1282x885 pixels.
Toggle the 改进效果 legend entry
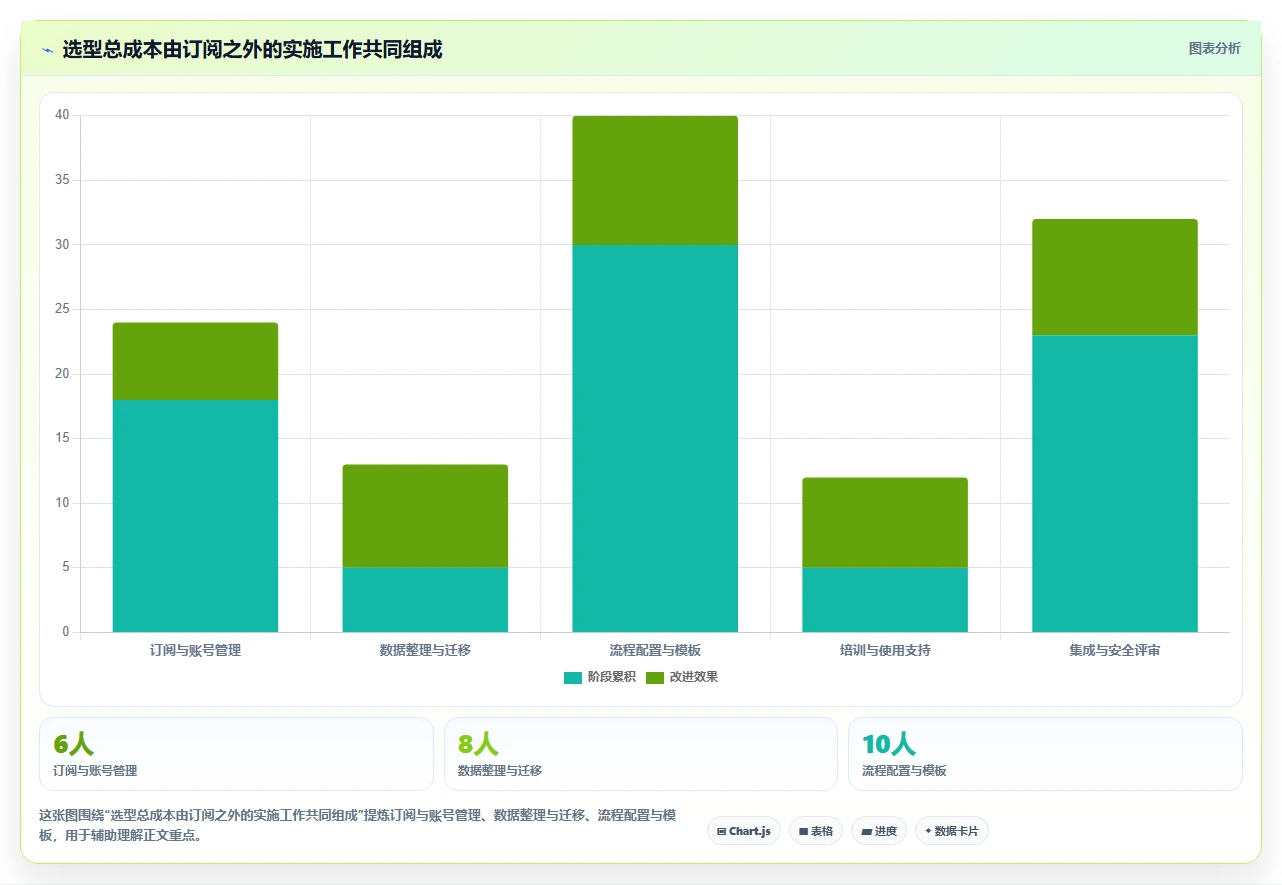point(682,677)
